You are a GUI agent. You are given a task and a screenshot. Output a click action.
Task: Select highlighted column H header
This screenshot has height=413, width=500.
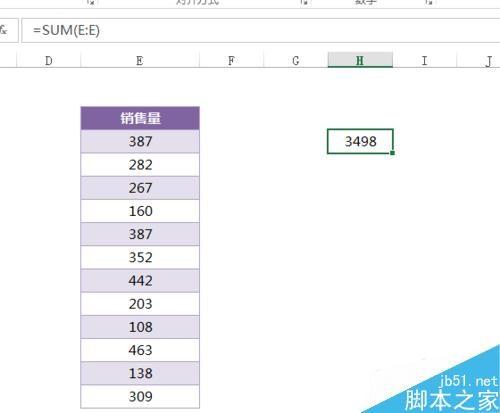[360, 61]
